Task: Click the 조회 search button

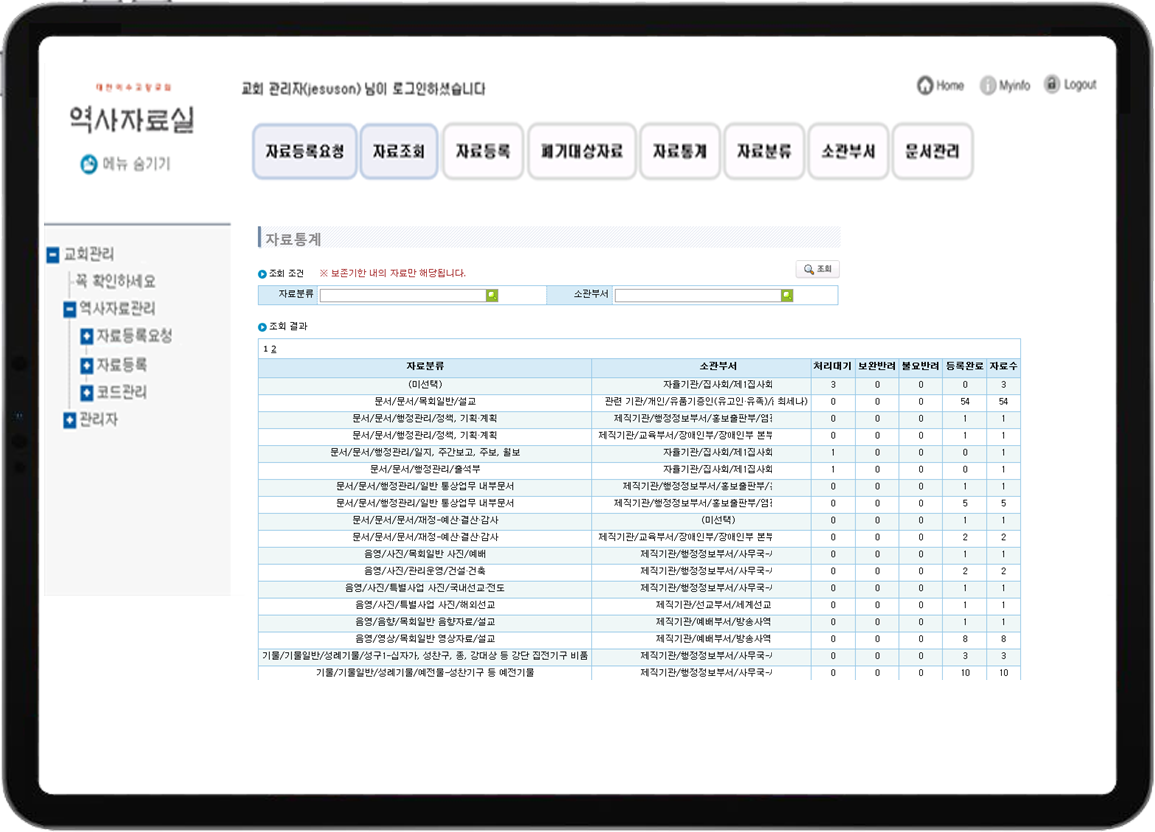Action: (817, 269)
